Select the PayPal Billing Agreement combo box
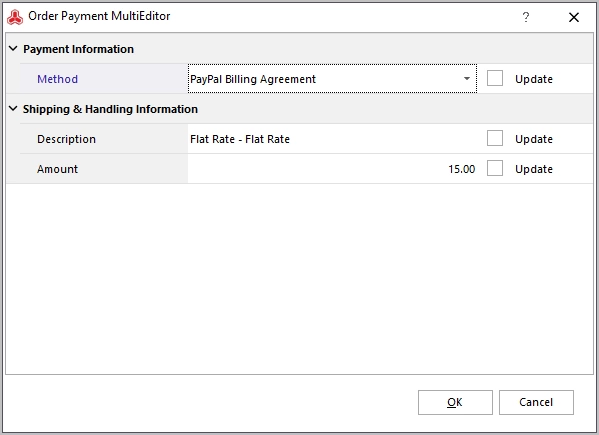599x435 pixels. (332, 79)
